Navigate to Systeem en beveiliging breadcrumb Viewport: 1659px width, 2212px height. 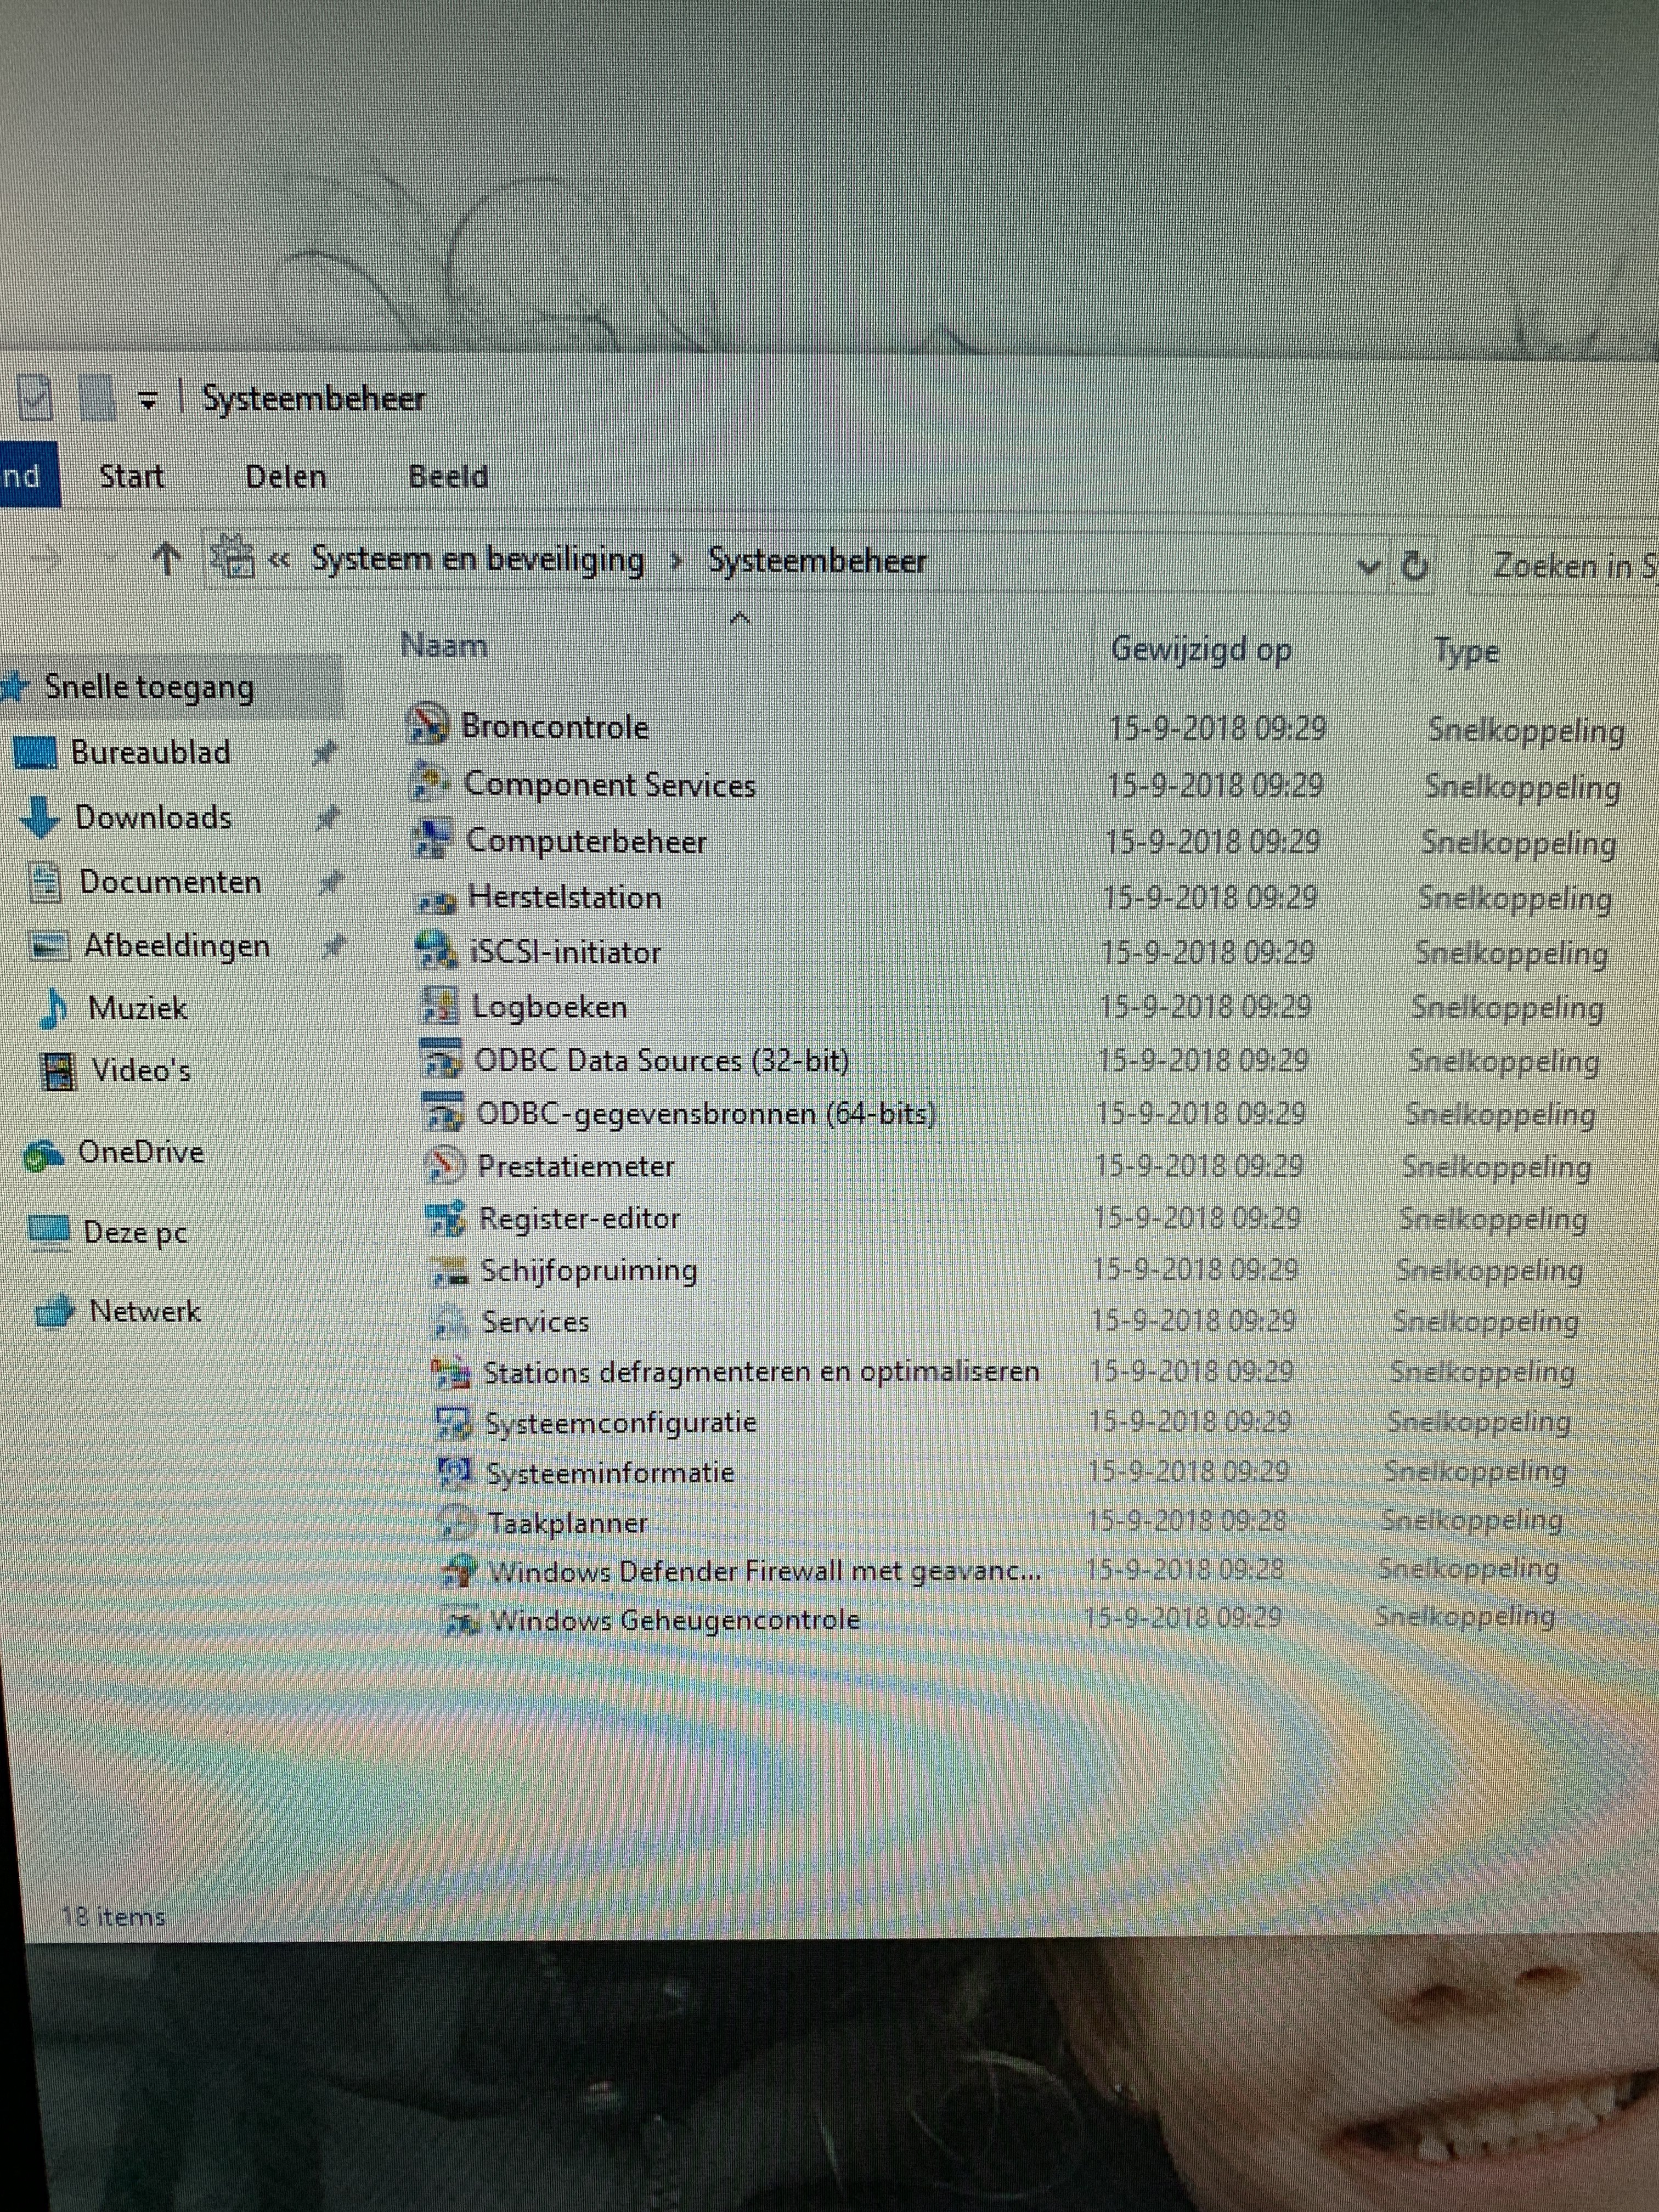(478, 560)
